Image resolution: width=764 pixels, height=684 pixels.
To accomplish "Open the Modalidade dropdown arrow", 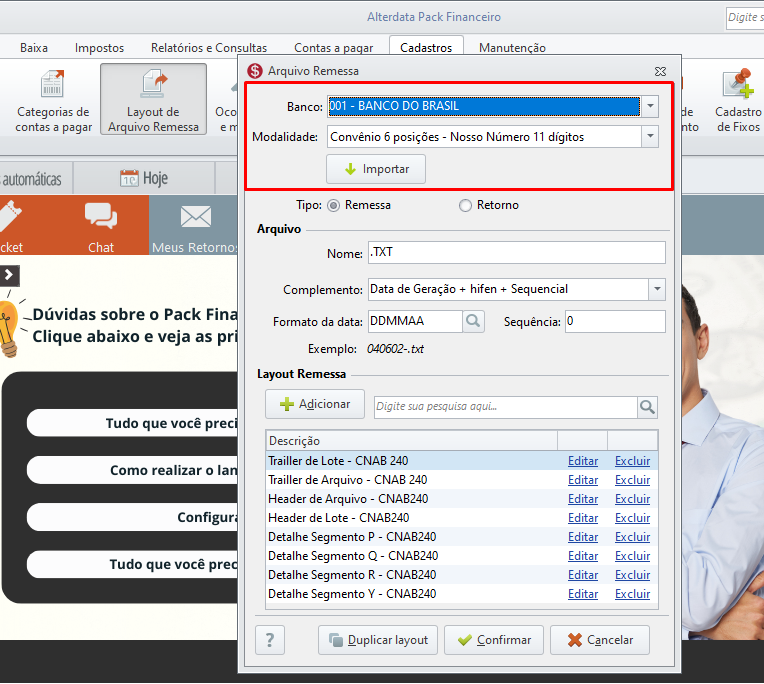I will (x=650, y=136).
